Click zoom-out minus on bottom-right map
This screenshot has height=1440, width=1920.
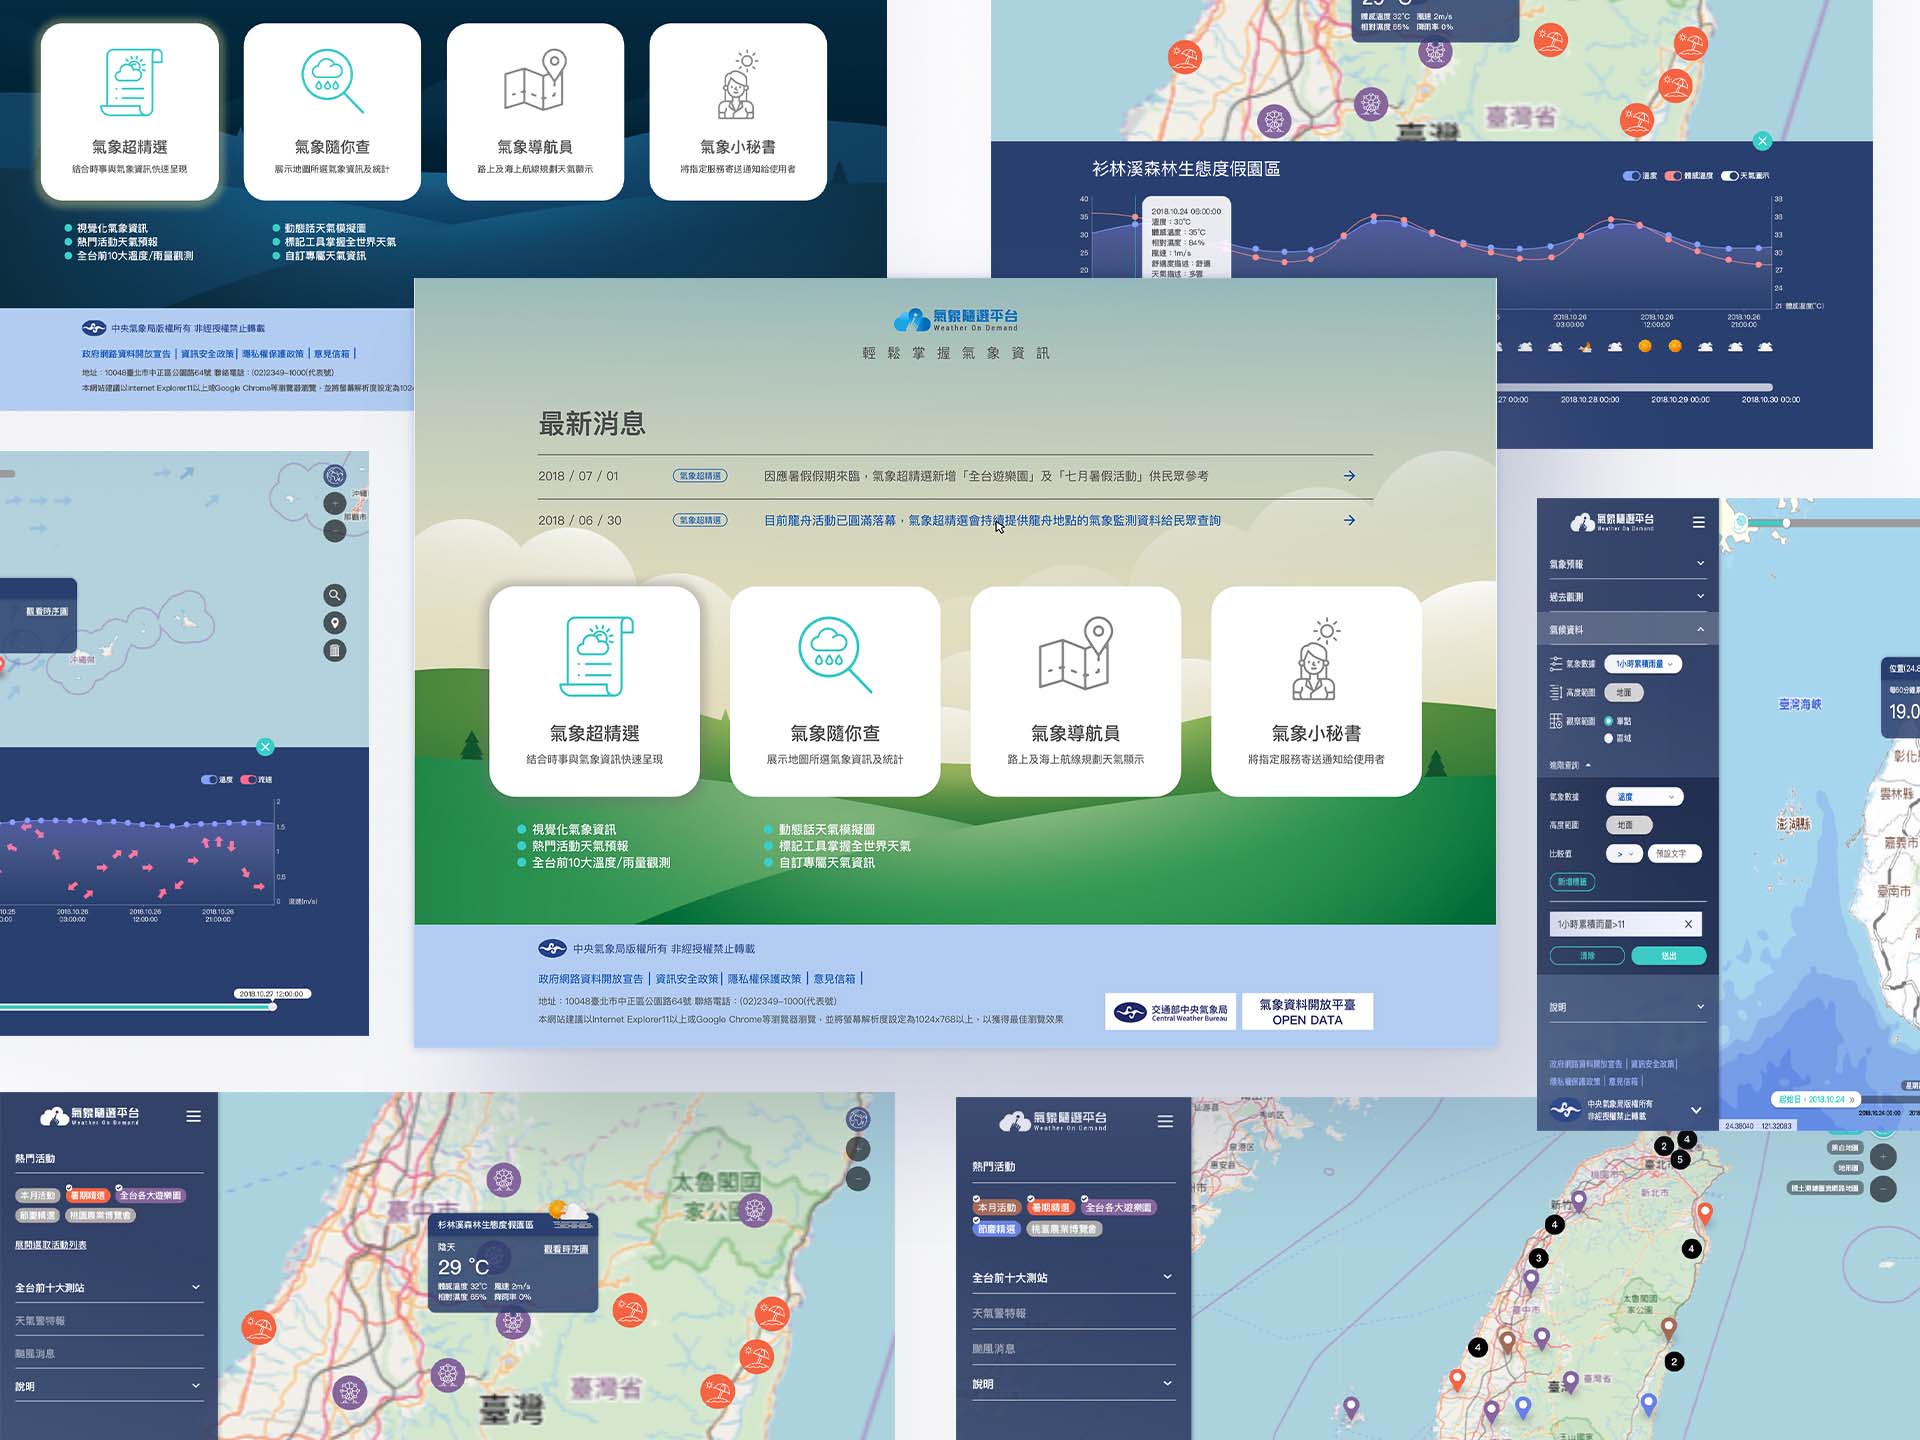point(1883,1190)
